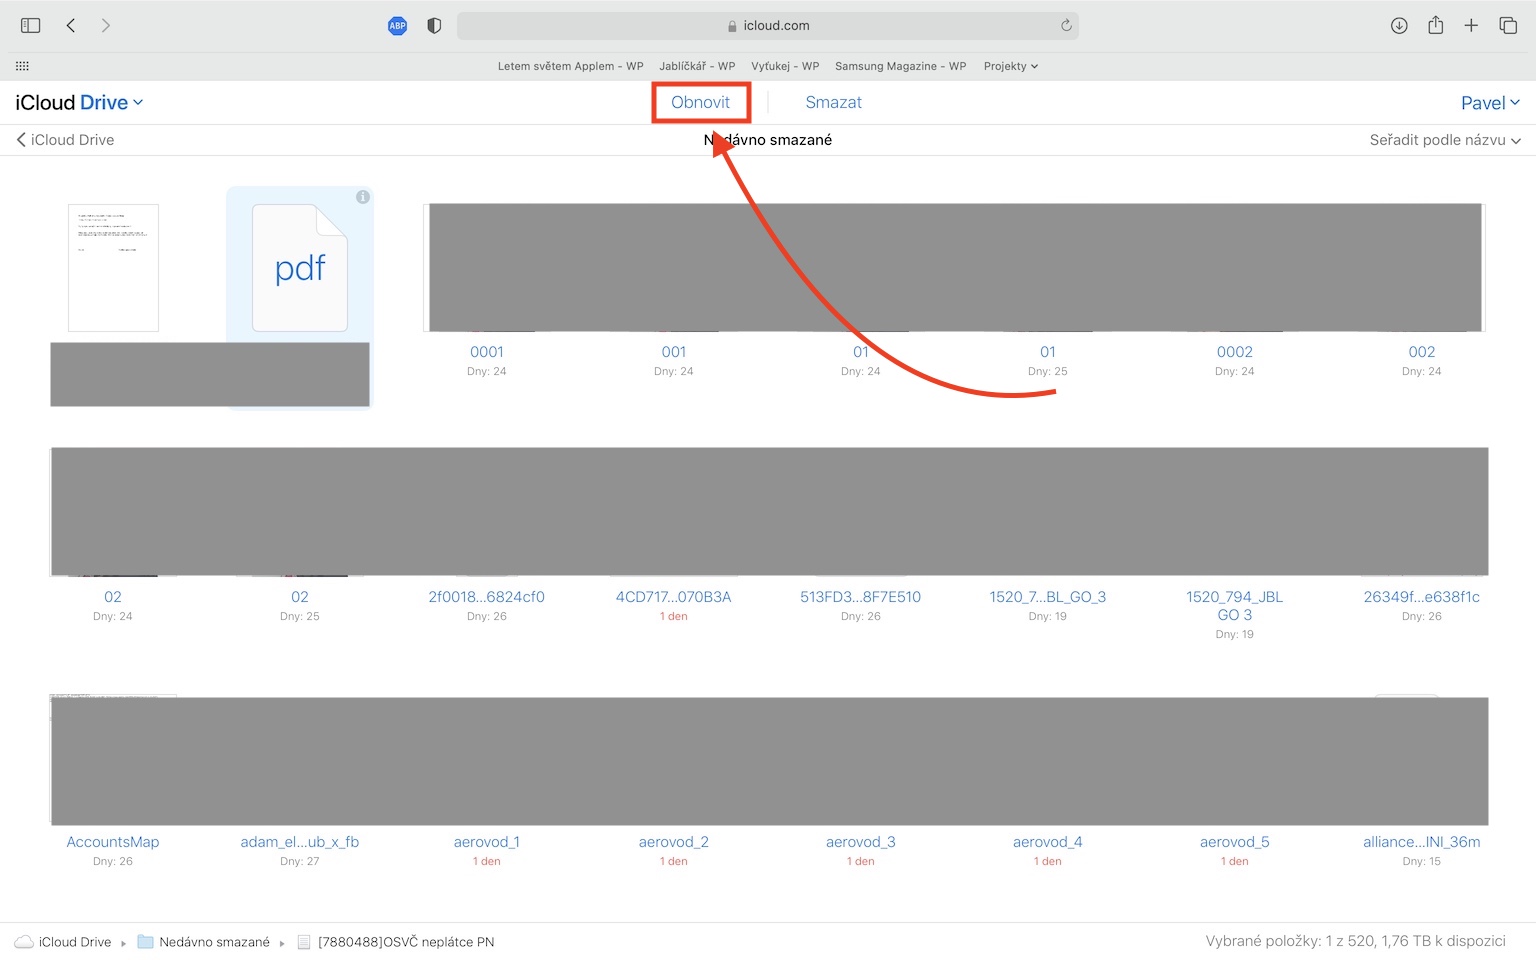This screenshot has width=1536, height=960.
Task: Open the Letem světem Applem - WP bookmark
Action: point(570,66)
